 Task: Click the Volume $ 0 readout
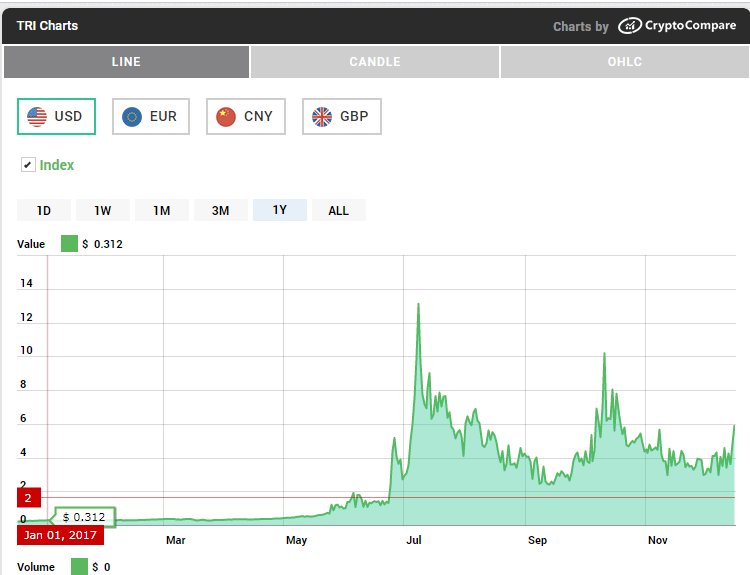click(101, 567)
